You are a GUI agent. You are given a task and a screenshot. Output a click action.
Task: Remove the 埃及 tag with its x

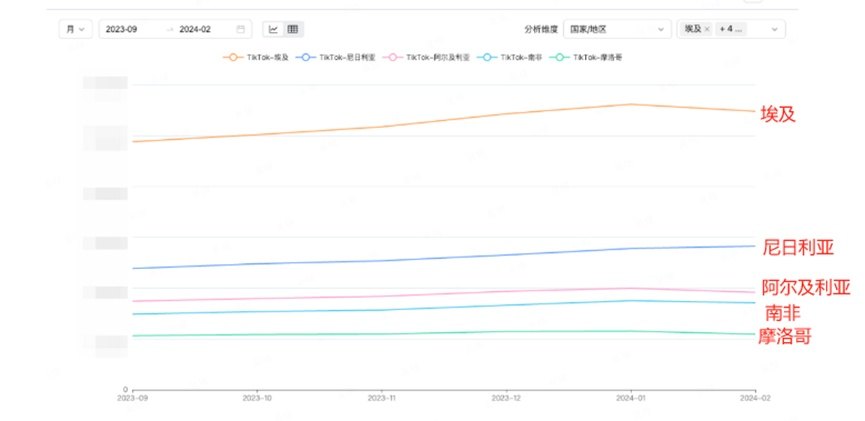[707, 29]
